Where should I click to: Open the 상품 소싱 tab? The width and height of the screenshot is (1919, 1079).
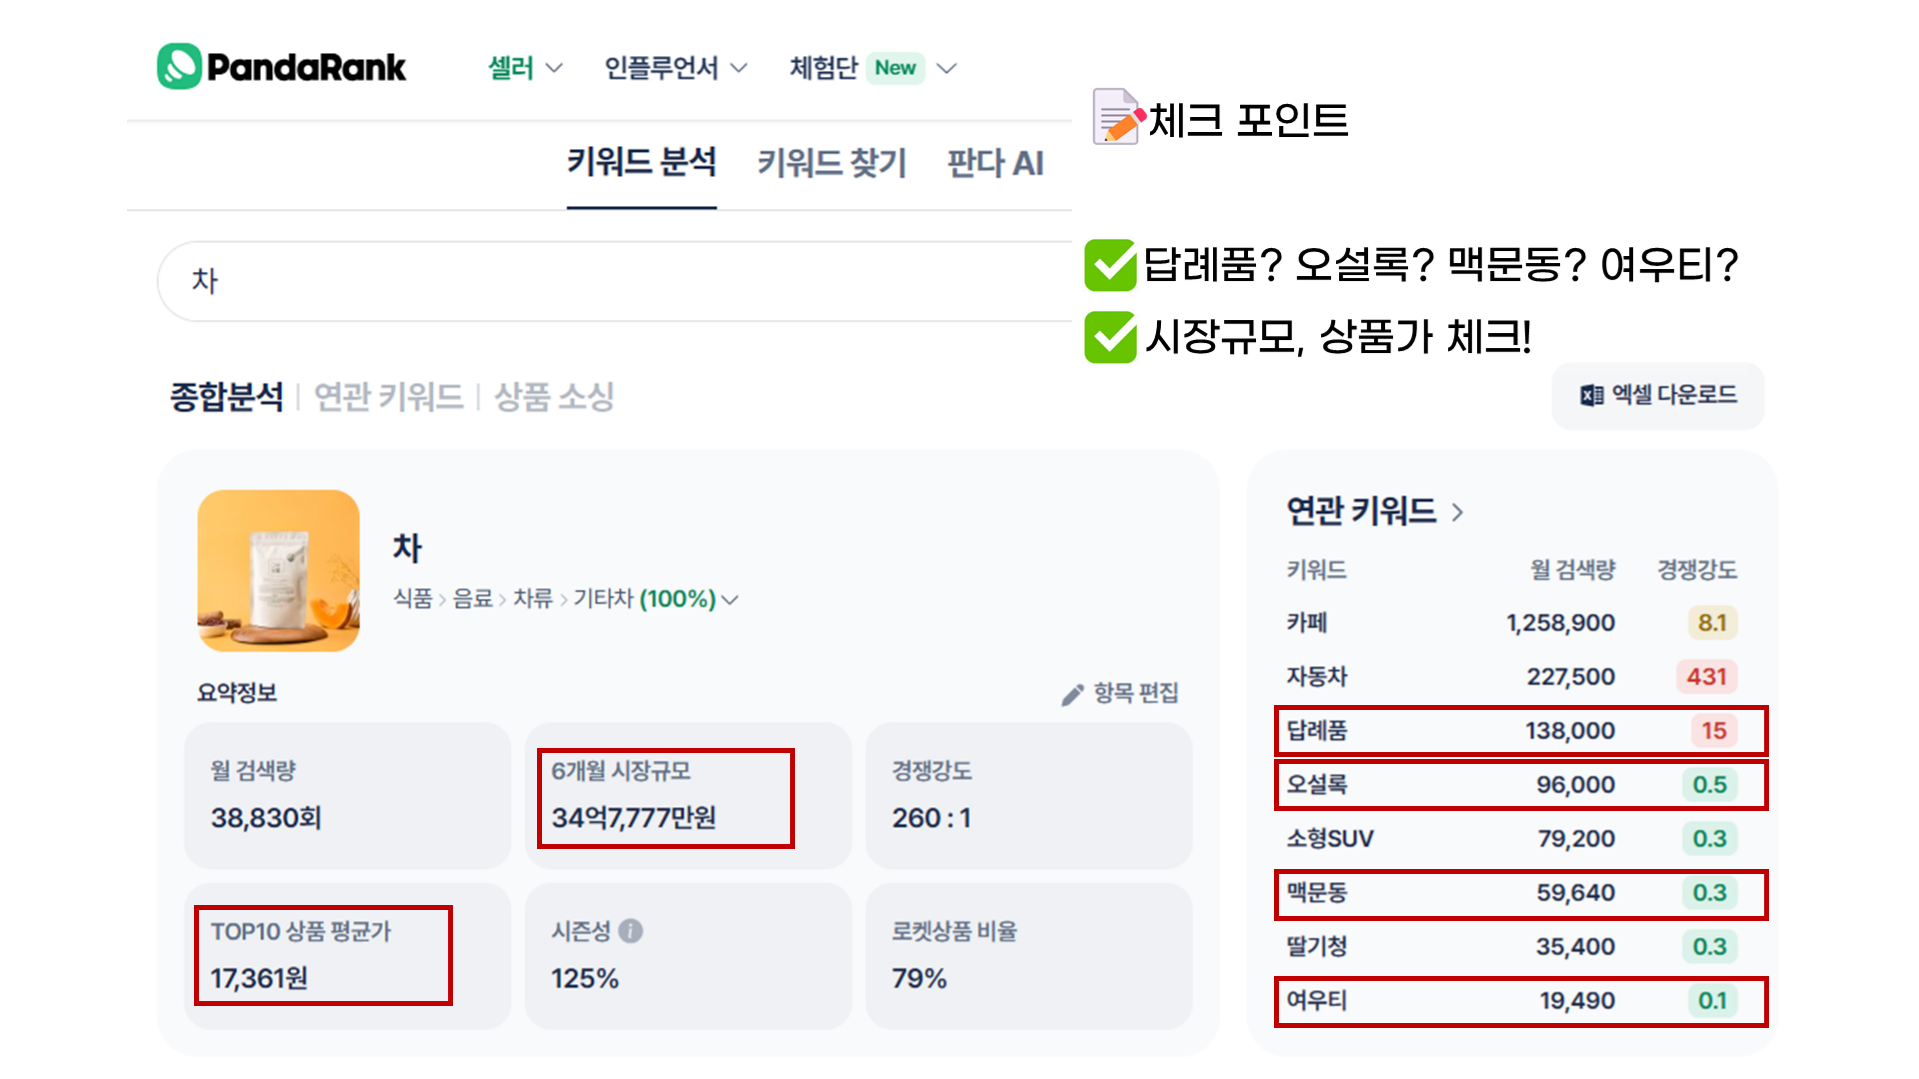tap(553, 397)
